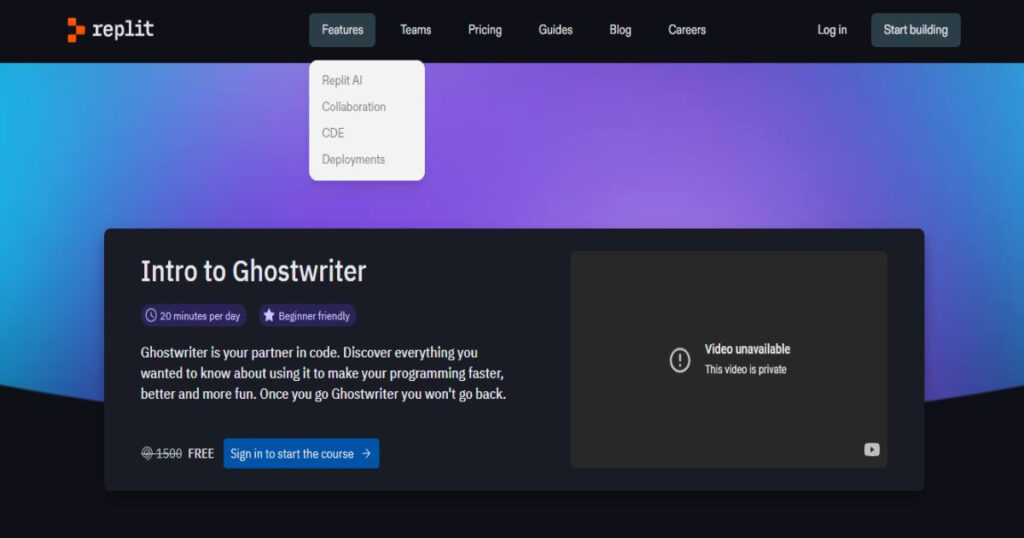Click the YouTube icon in video player
This screenshot has height=538, width=1024.
click(x=871, y=450)
